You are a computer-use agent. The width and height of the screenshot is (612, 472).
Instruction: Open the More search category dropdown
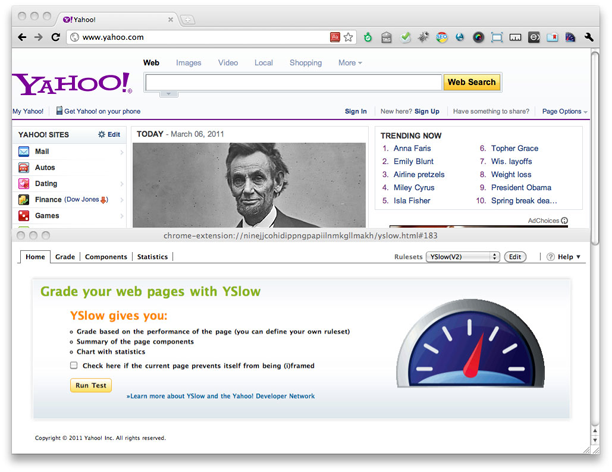point(350,63)
